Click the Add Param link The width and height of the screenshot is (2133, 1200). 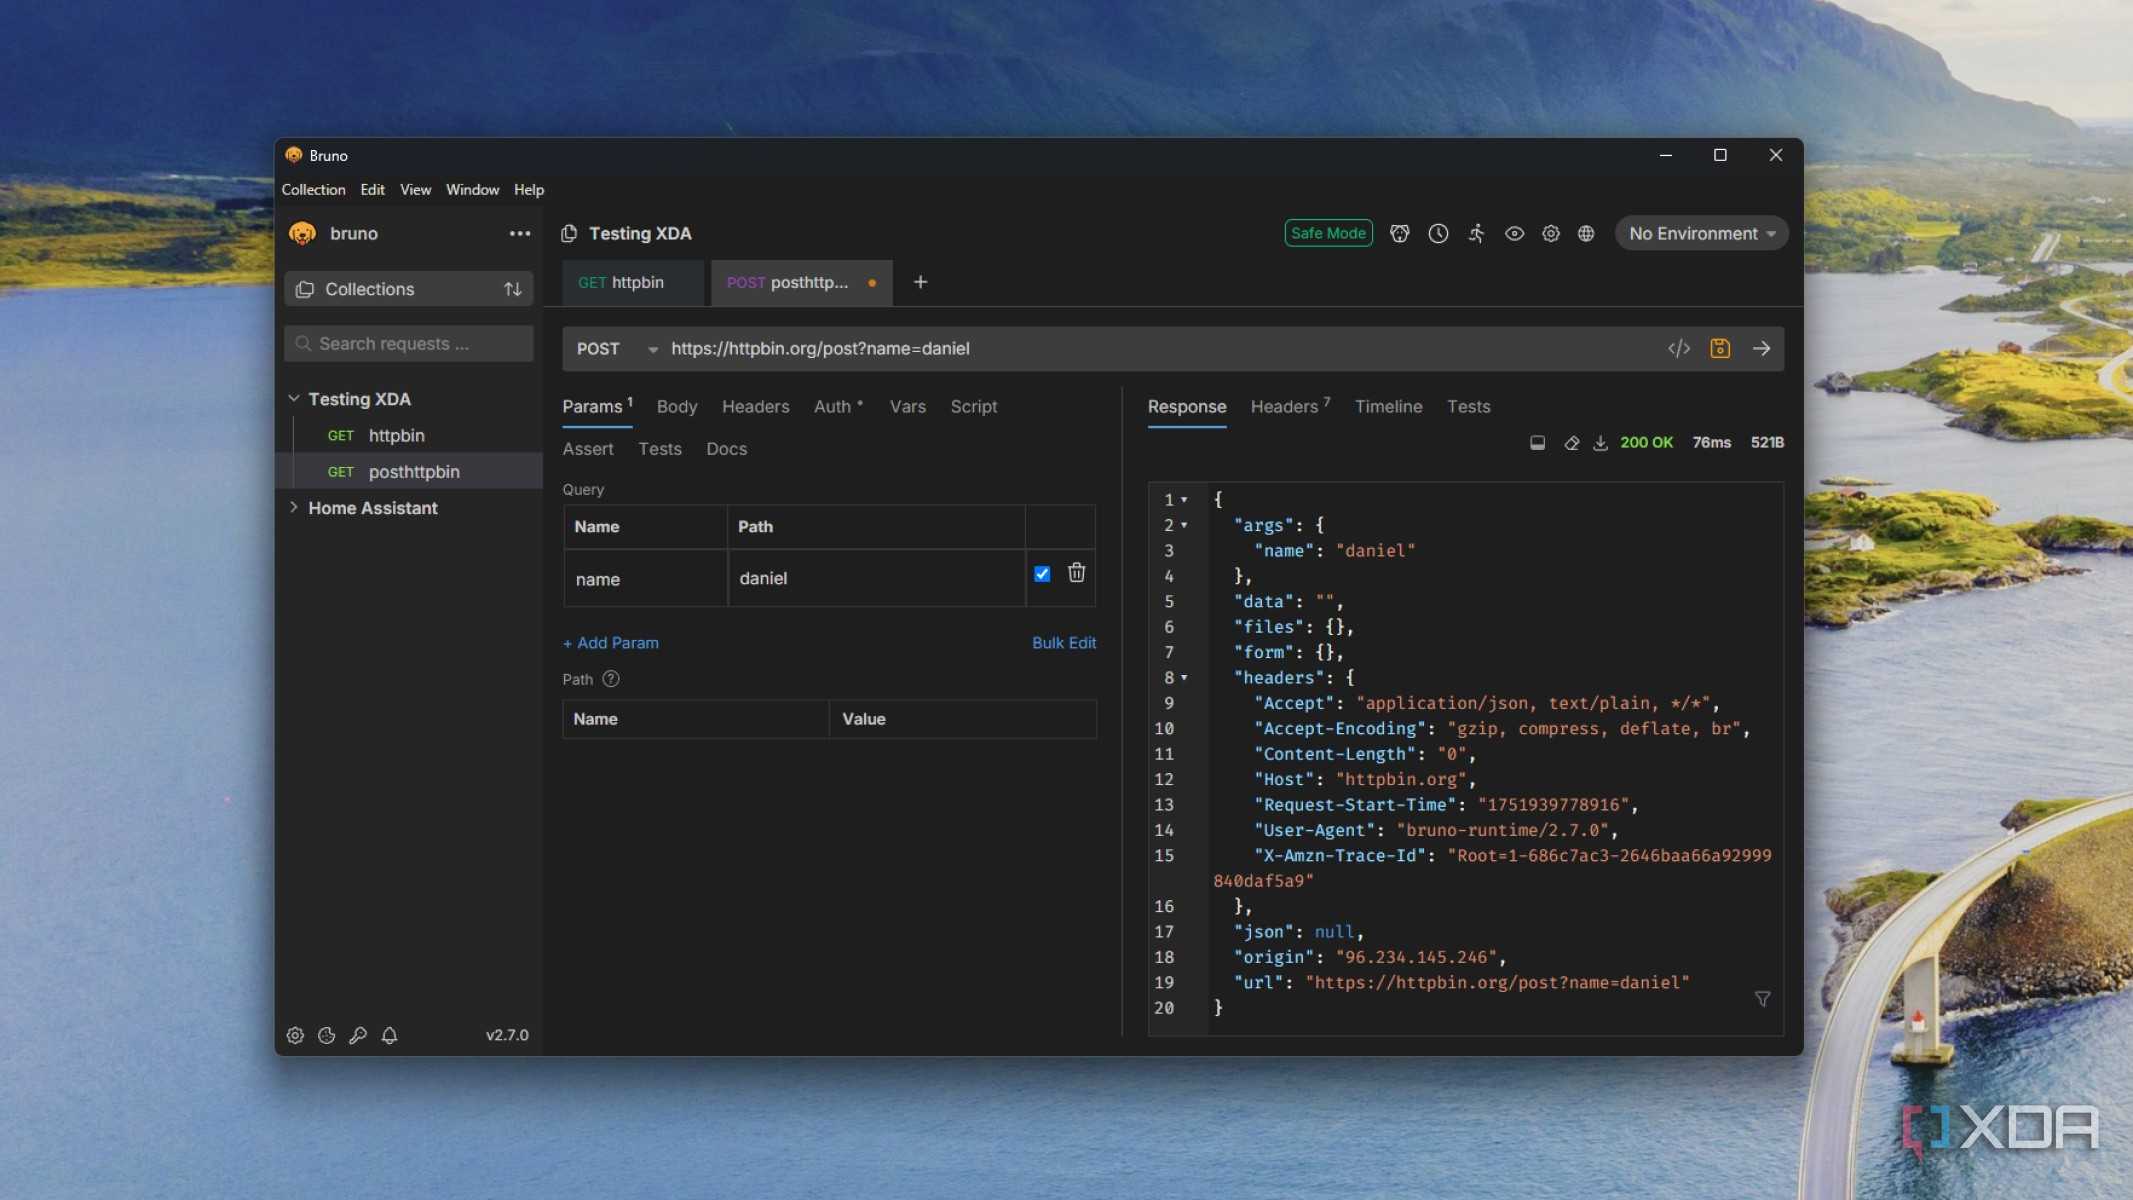[610, 642]
